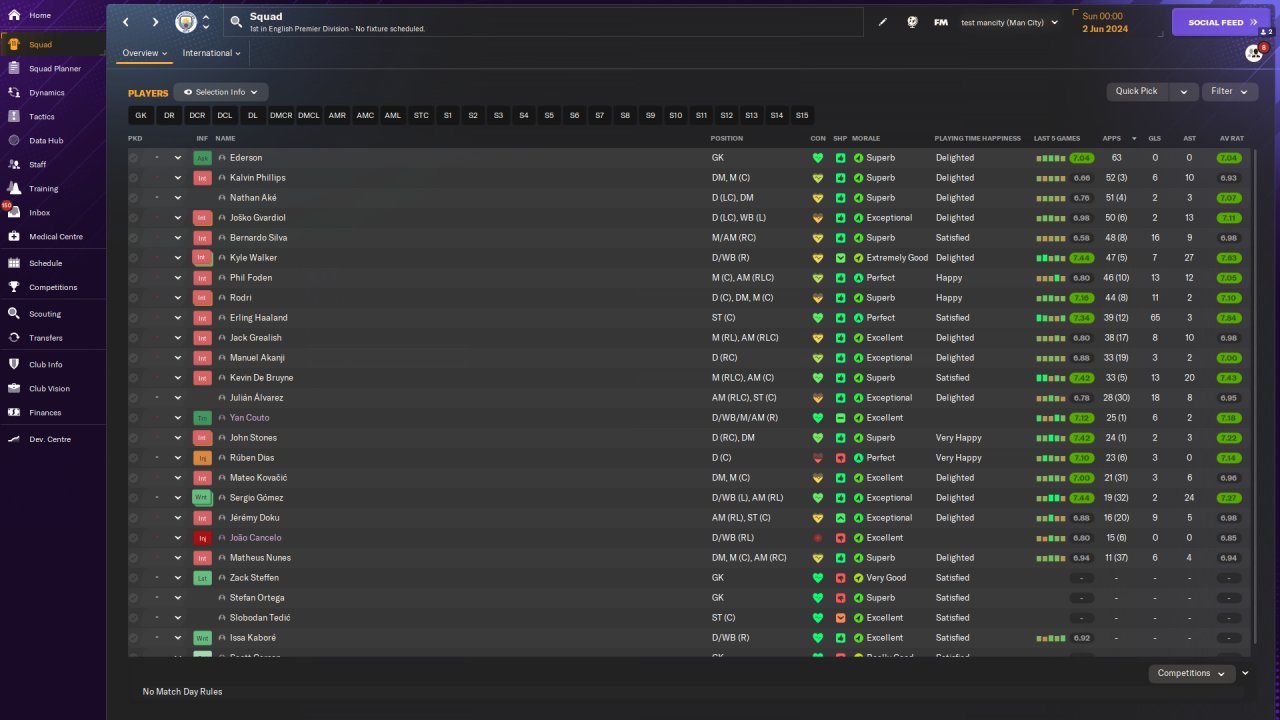
Task: Open Dynamics icon in sidebar
Action: tap(14, 92)
